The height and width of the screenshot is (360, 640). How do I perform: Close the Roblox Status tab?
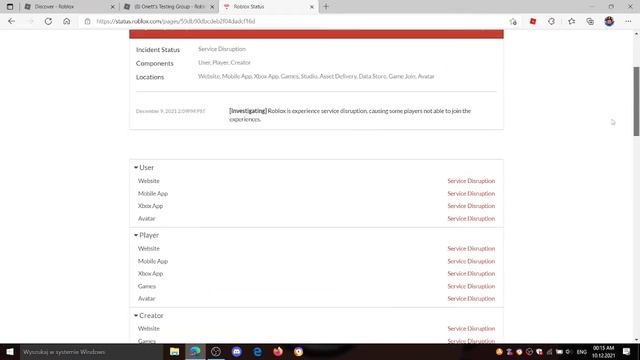[312, 7]
